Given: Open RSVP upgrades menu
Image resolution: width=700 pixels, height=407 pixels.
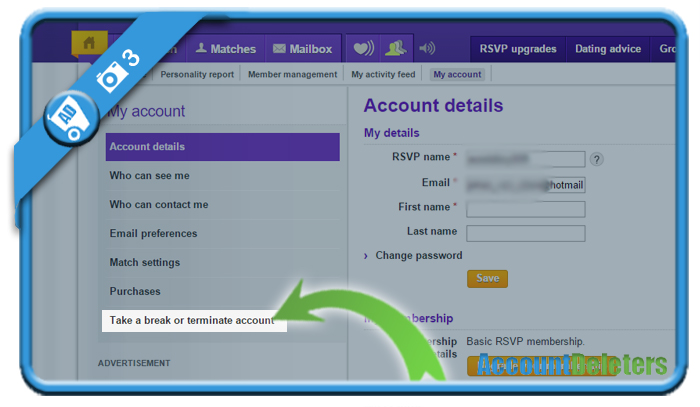Looking at the screenshot, I should [518, 49].
